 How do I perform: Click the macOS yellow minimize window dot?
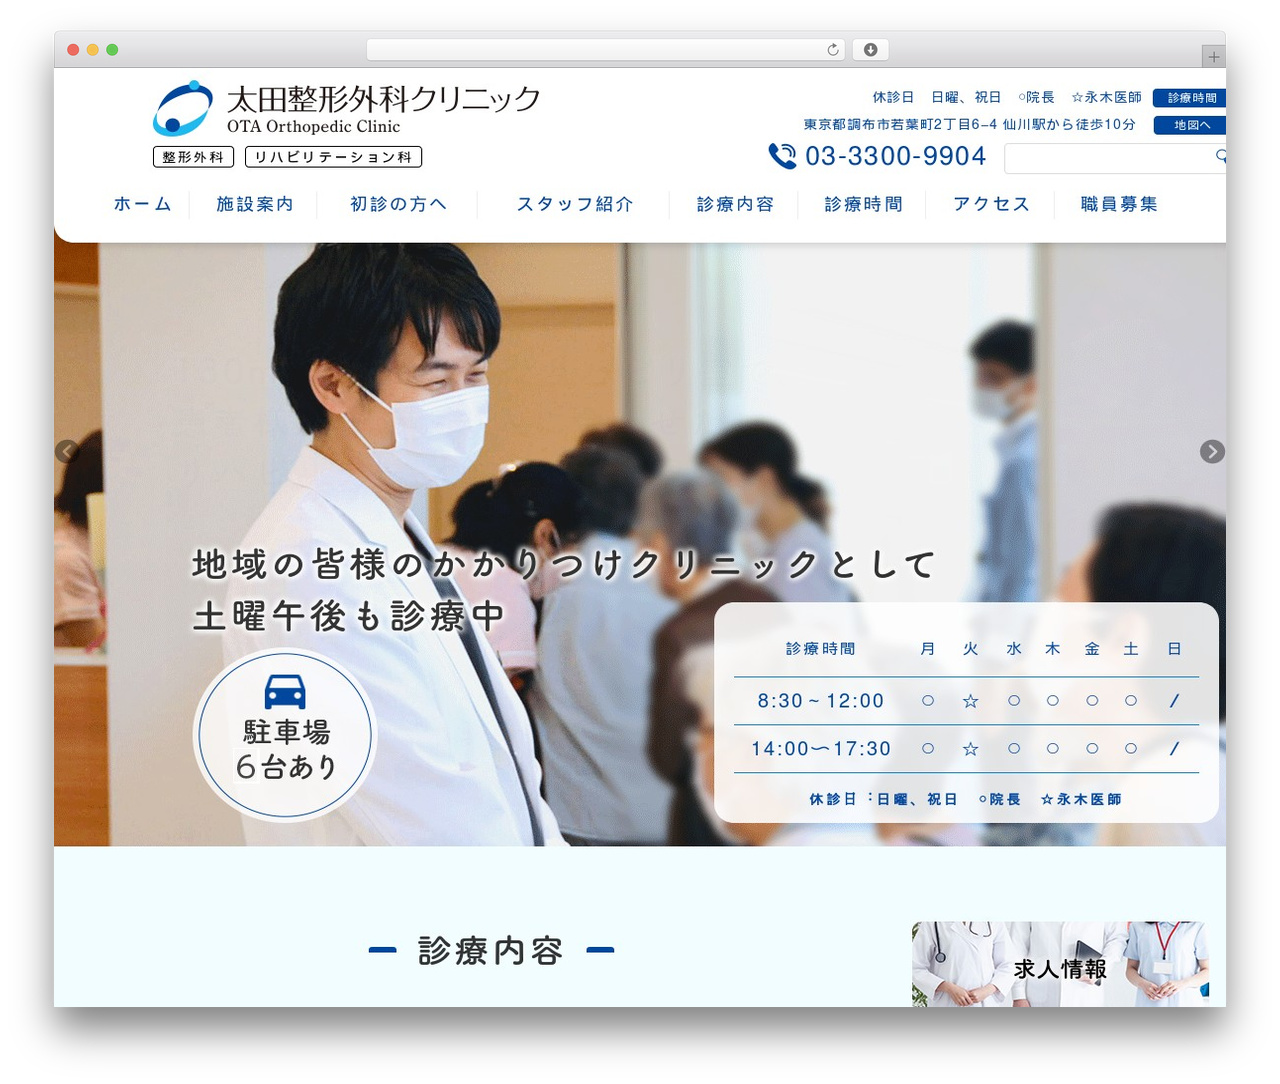(92, 50)
